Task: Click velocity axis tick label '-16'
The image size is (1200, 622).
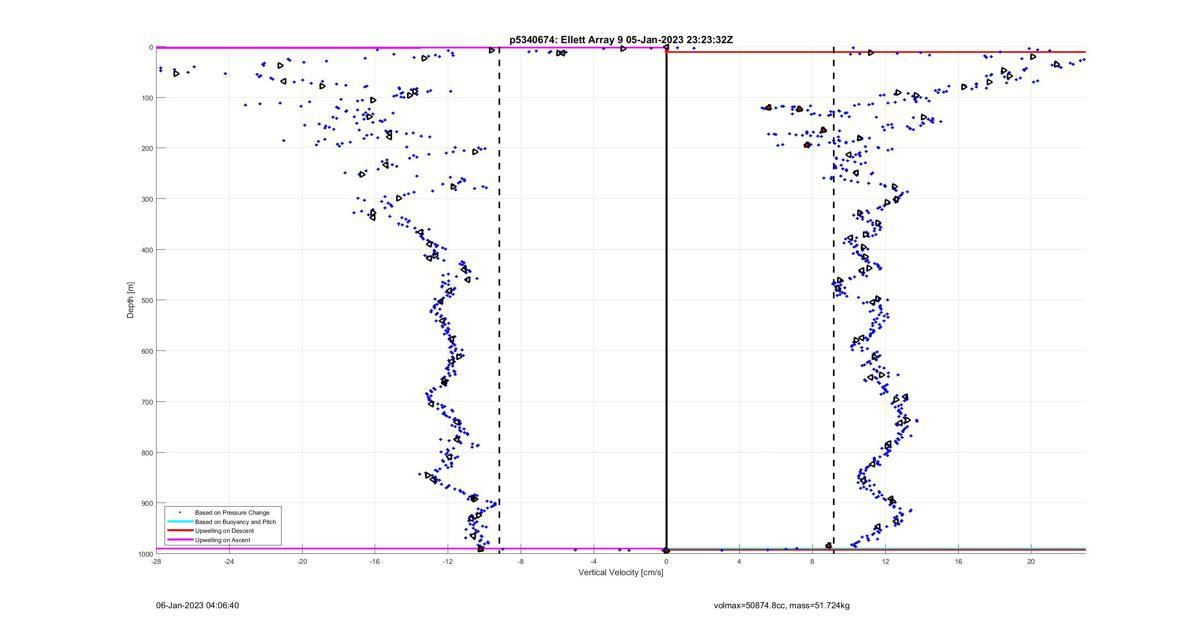Action: tap(375, 561)
